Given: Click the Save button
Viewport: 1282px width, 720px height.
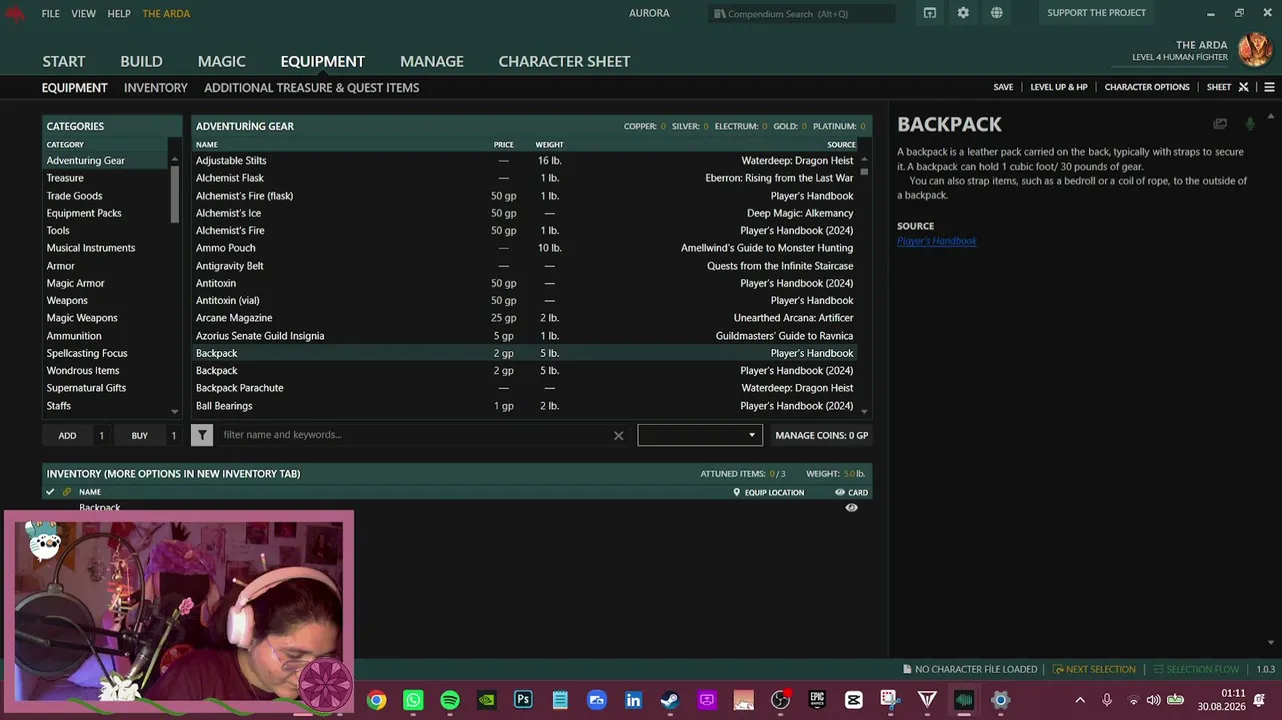Looking at the screenshot, I should click(1003, 87).
